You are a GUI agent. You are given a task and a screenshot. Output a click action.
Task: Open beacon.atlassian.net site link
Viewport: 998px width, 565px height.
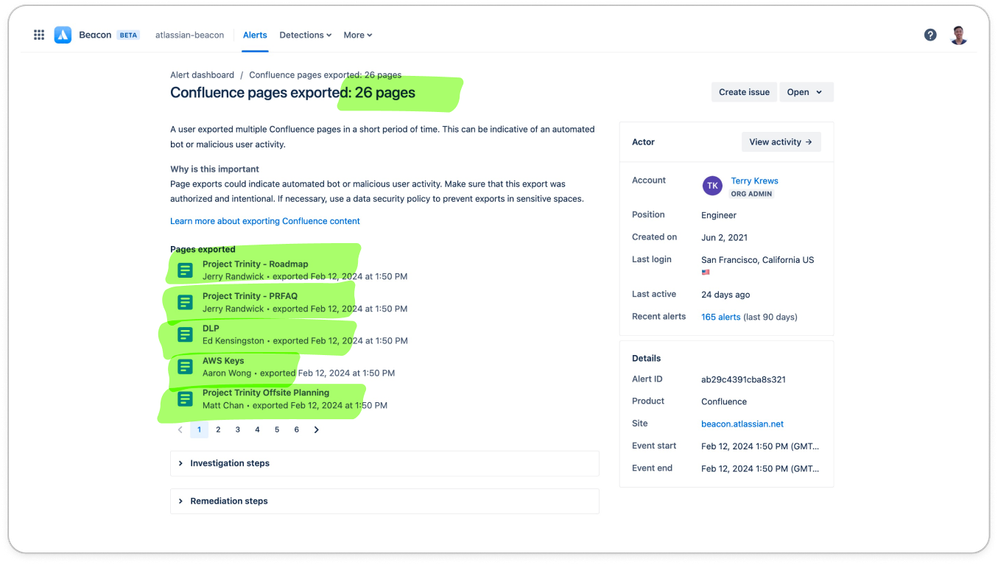742,424
